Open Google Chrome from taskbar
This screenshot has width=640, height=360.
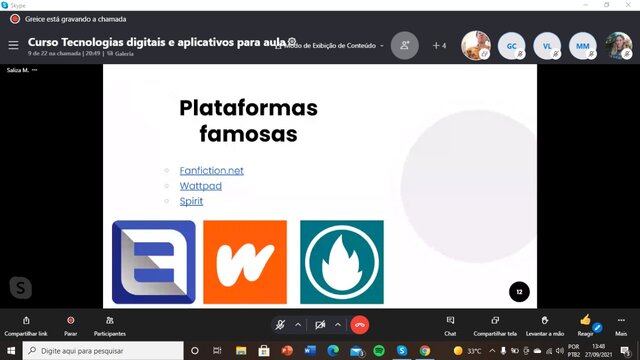pos(425,351)
